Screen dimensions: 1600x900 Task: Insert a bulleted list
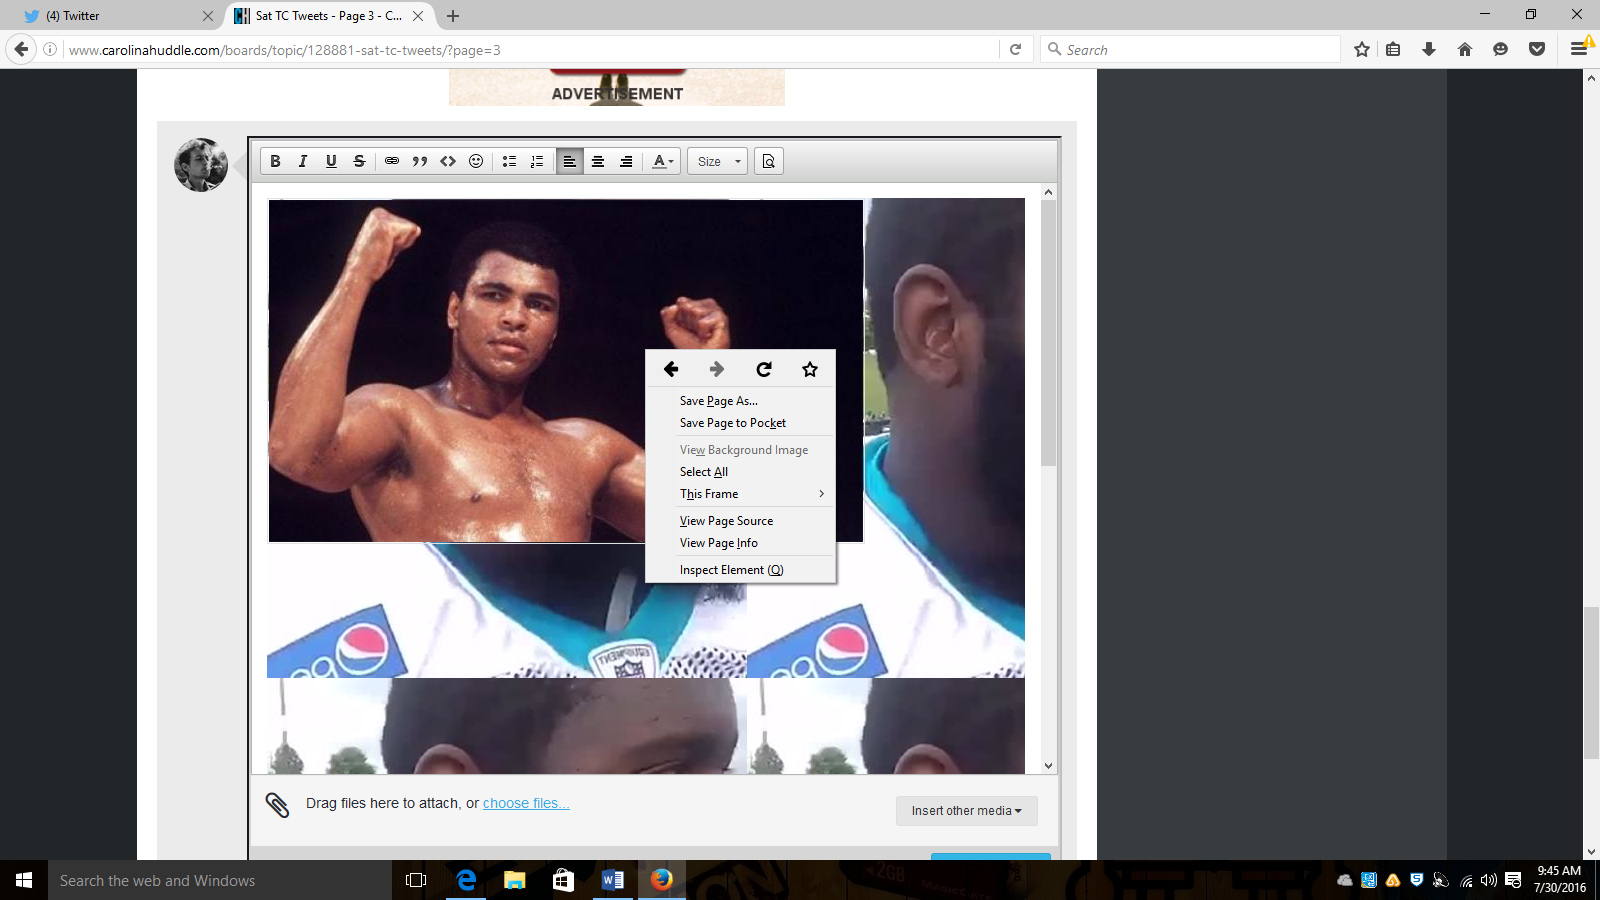[509, 161]
